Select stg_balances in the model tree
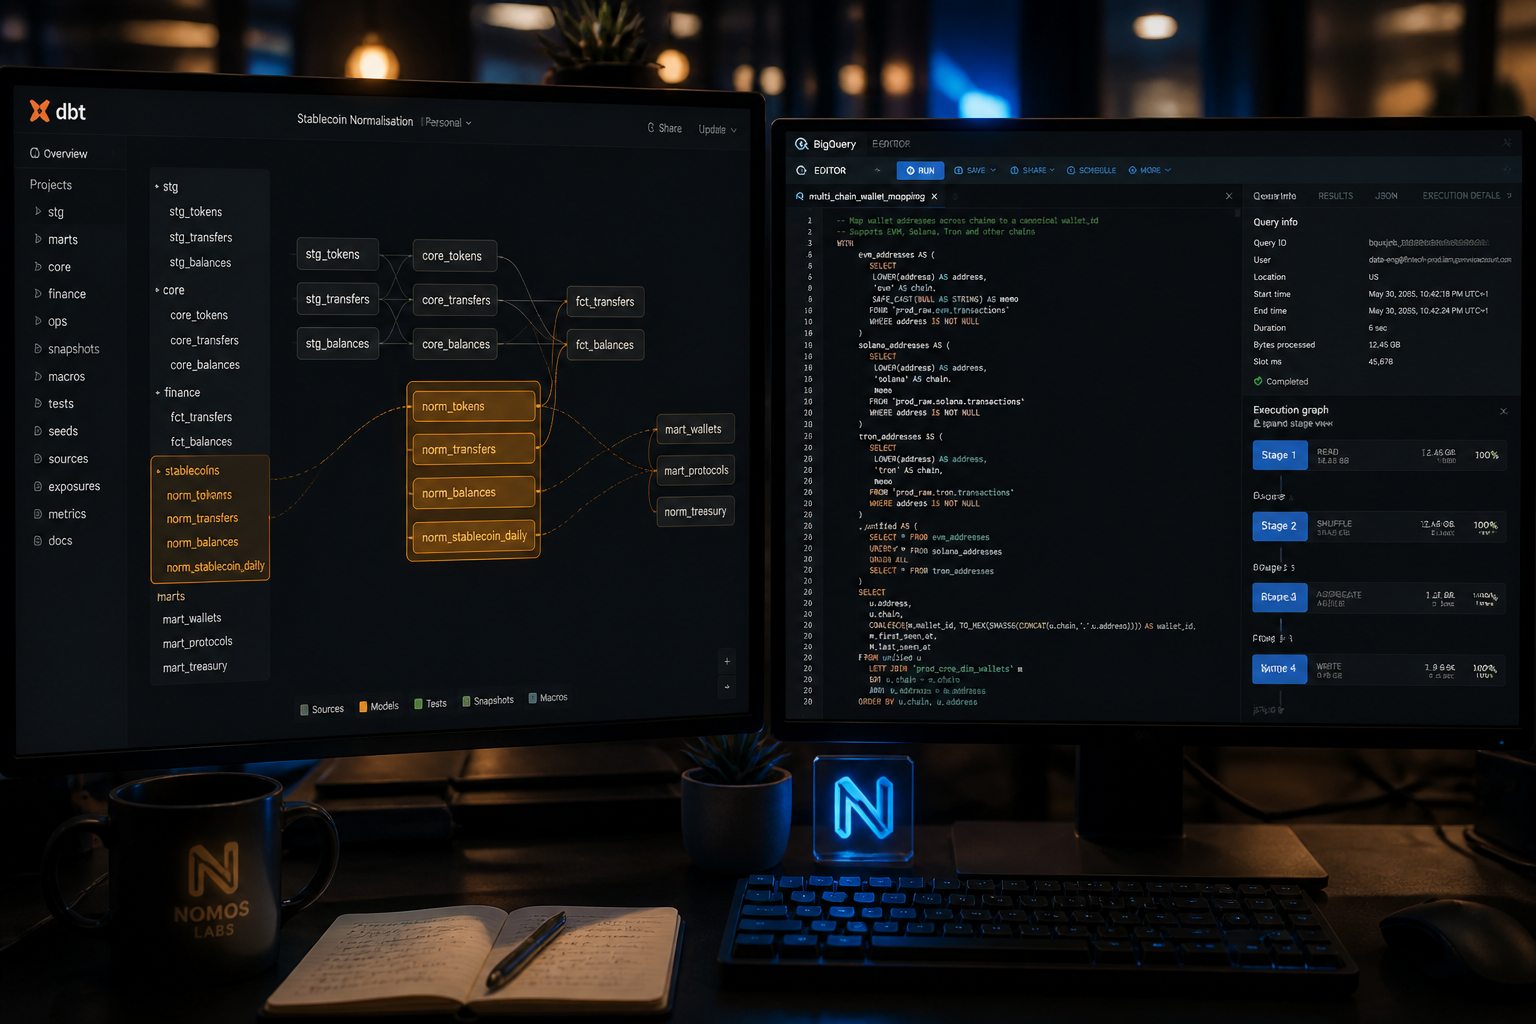1536x1024 pixels. pyautogui.click(x=200, y=262)
